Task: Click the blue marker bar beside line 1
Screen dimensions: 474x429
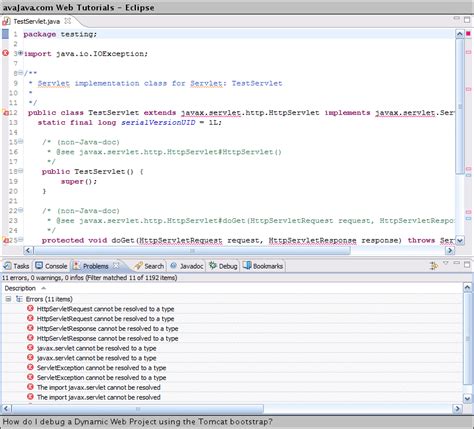Action: (5, 34)
